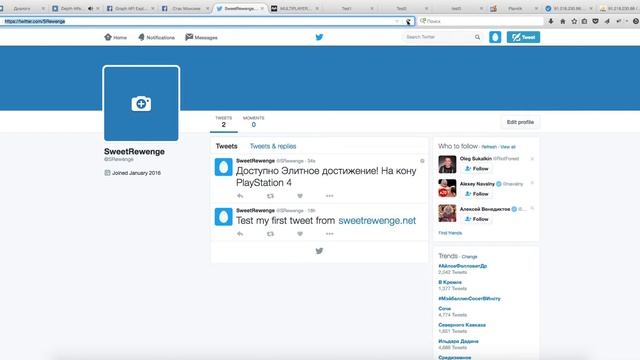Switch to the Tweets timeline tab
The height and width of the screenshot is (360, 640).
pos(227,146)
